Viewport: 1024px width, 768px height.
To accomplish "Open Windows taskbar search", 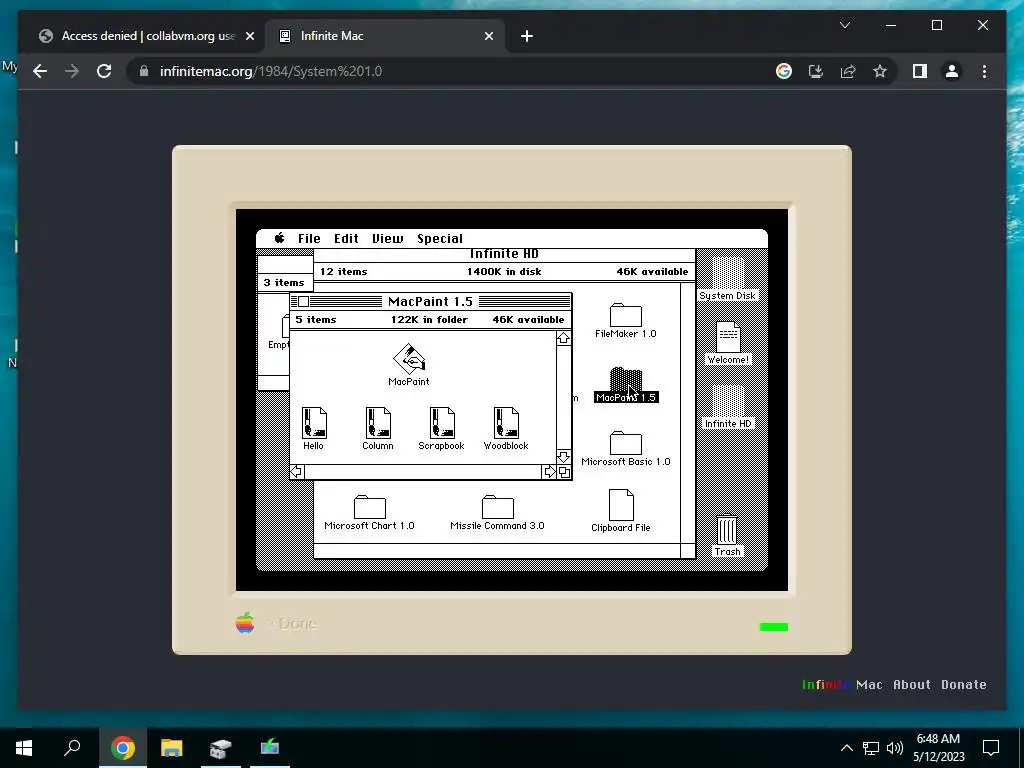I will pyautogui.click(x=72, y=747).
